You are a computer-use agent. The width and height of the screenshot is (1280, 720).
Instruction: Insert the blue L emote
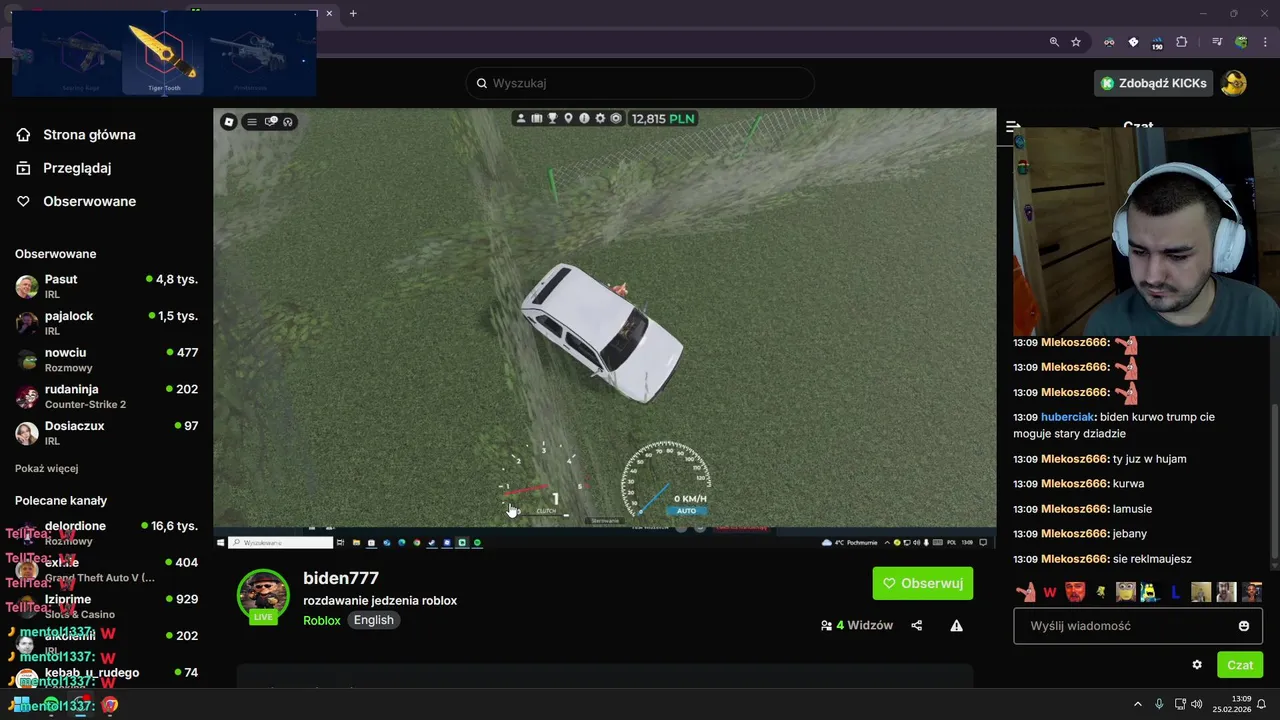click(1175, 592)
